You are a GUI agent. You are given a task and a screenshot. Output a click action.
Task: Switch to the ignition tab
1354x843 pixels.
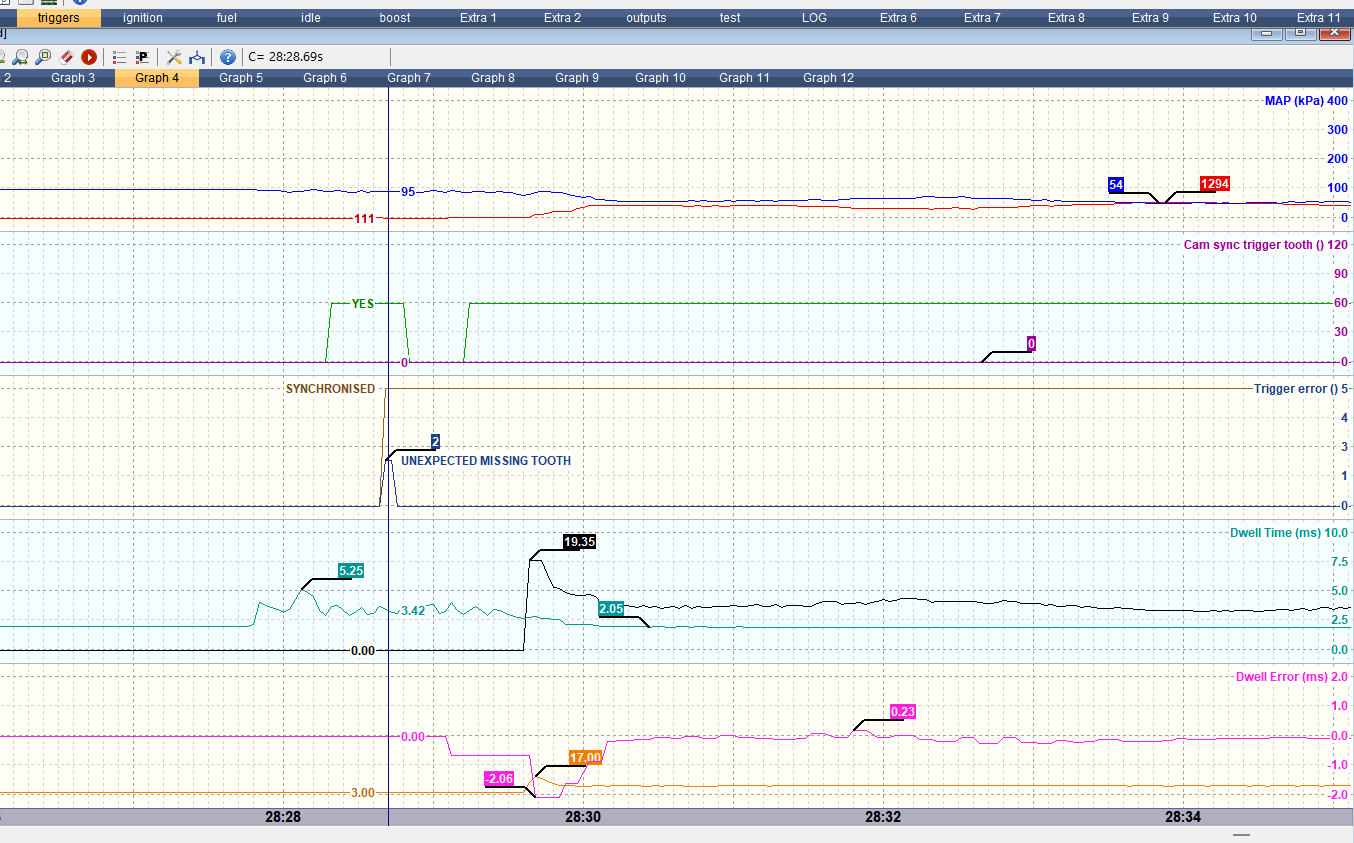pyautogui.click(x=143, y=18)
